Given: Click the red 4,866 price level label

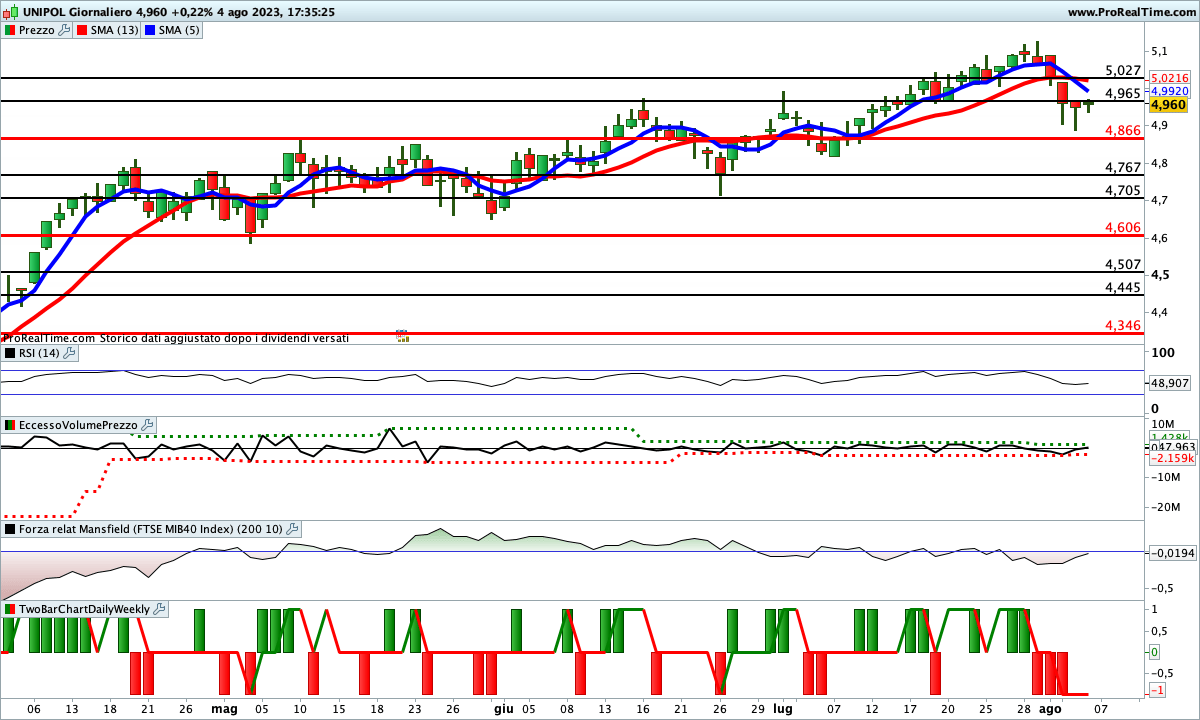Looking at the screenshot, I should click(x=1123, y=131).
